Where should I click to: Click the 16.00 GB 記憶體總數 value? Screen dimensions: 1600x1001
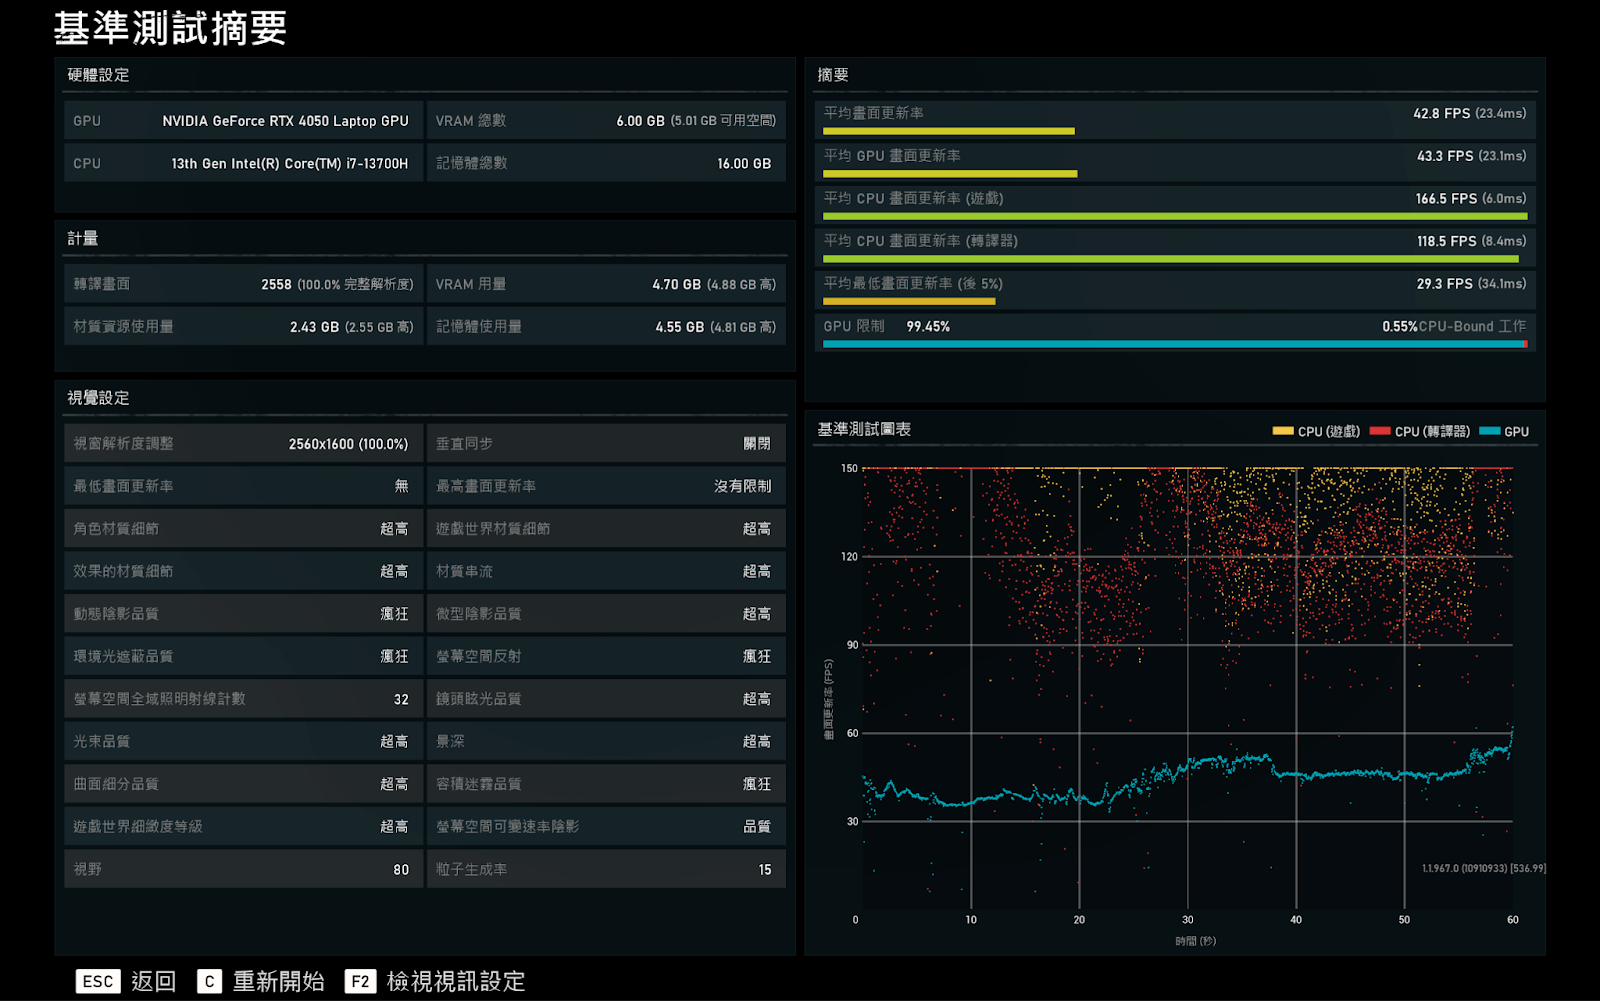point(744,163)
